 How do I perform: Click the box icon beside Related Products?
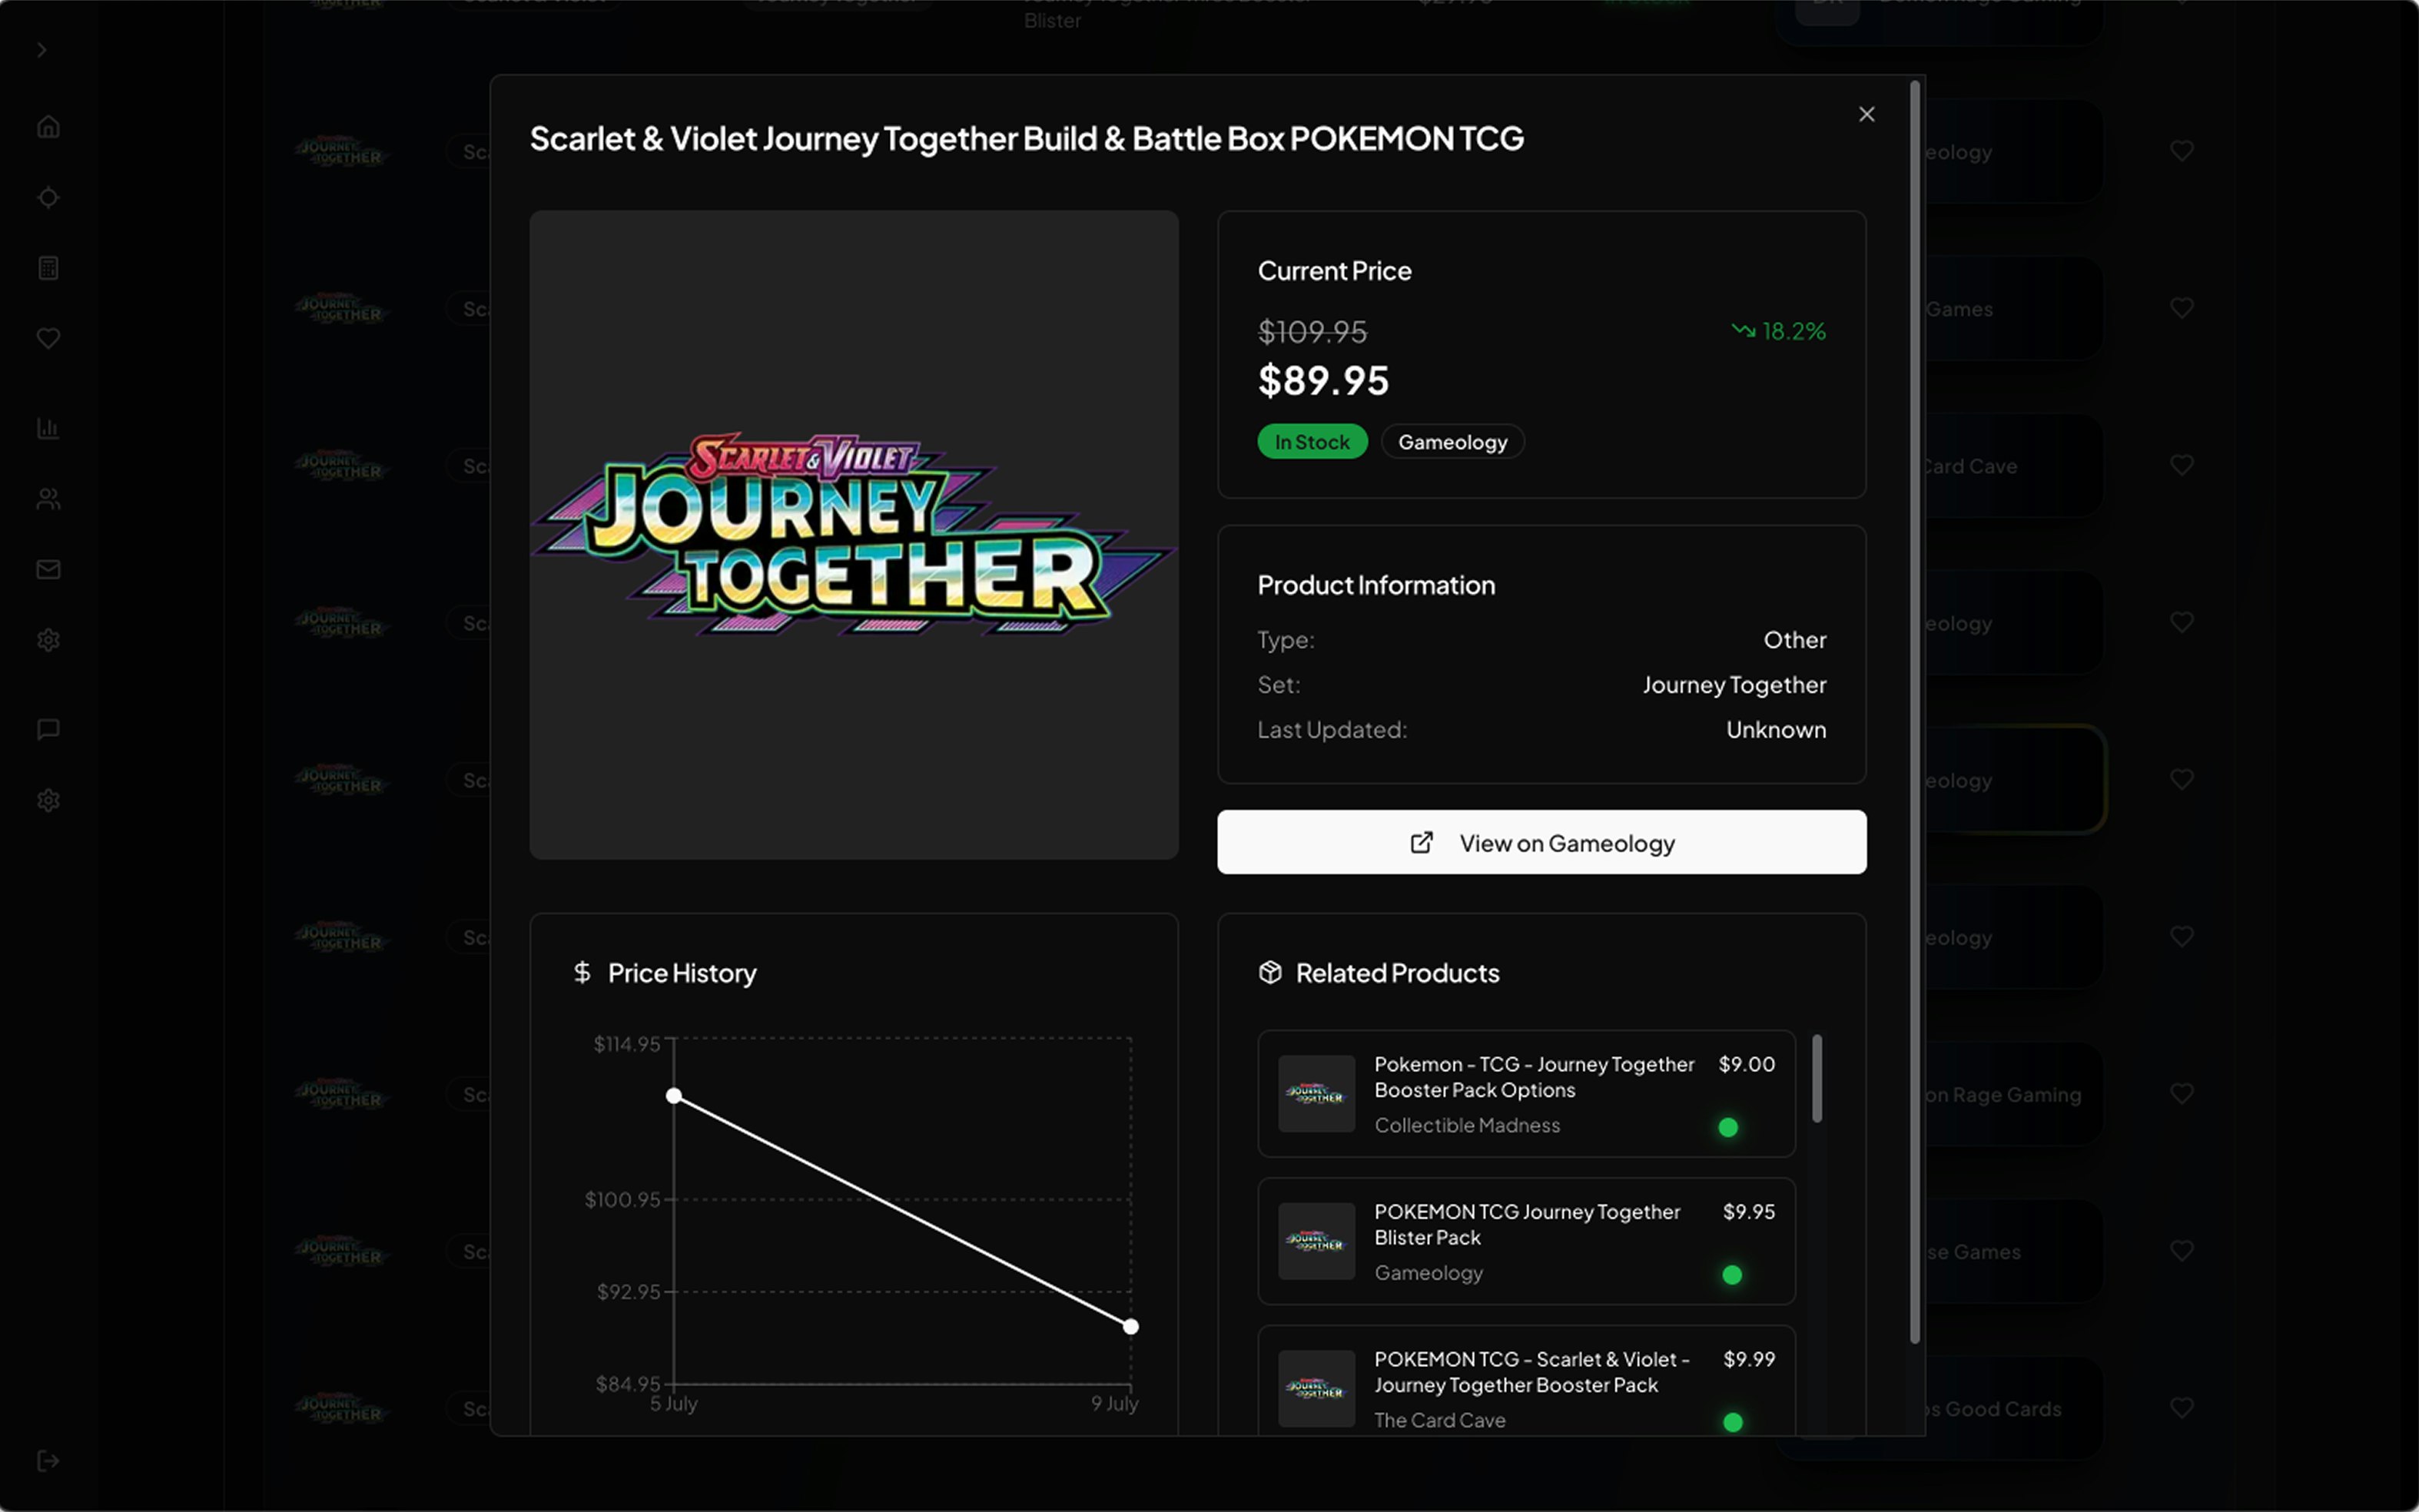coord(1270,972)
